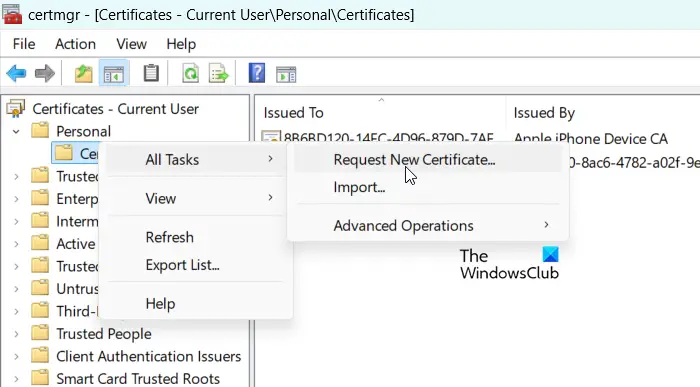Click the gray Forward arrow toolbar icon
Screen dimensions: 700x387
(45, 73)
